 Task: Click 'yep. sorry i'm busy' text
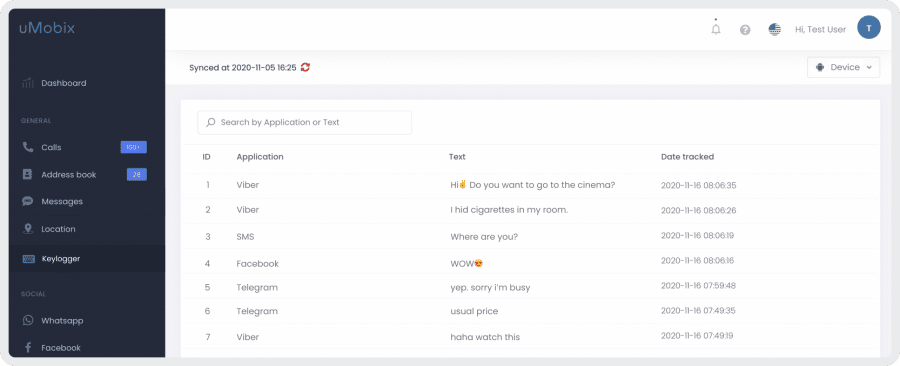490,287
